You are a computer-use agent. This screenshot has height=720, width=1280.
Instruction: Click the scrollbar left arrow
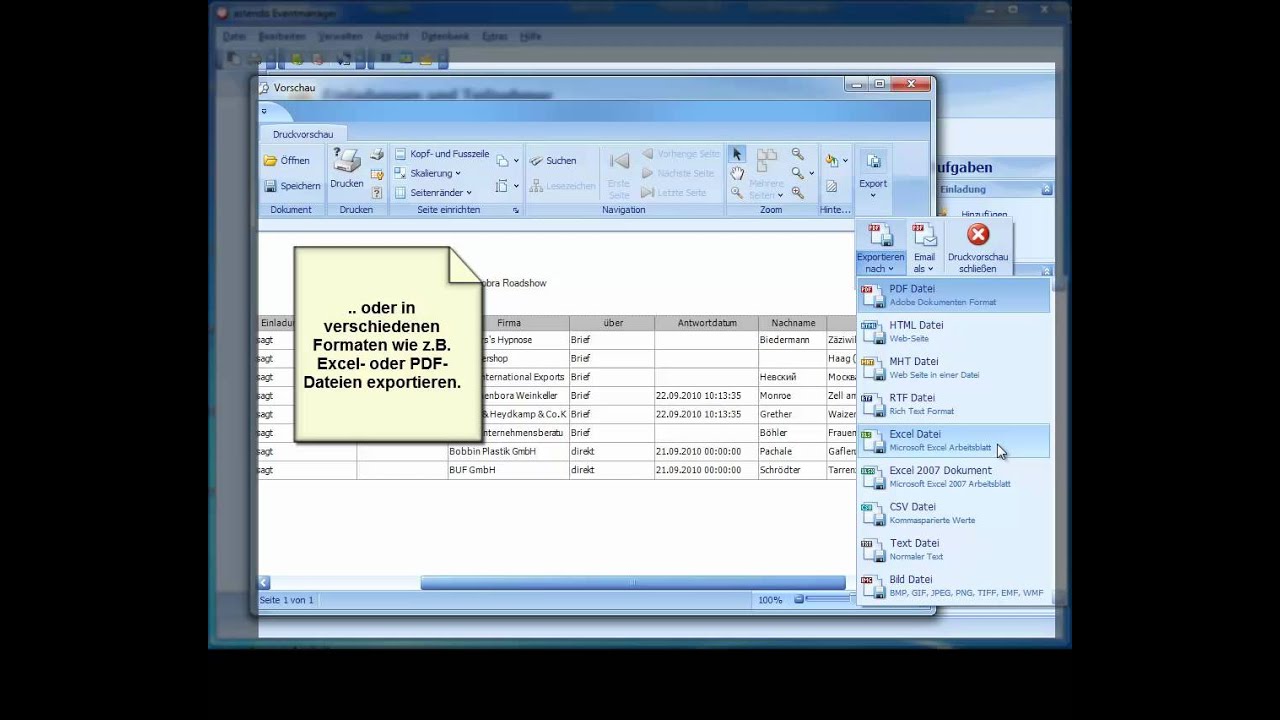pyautogui.click(x=265, y=583)
